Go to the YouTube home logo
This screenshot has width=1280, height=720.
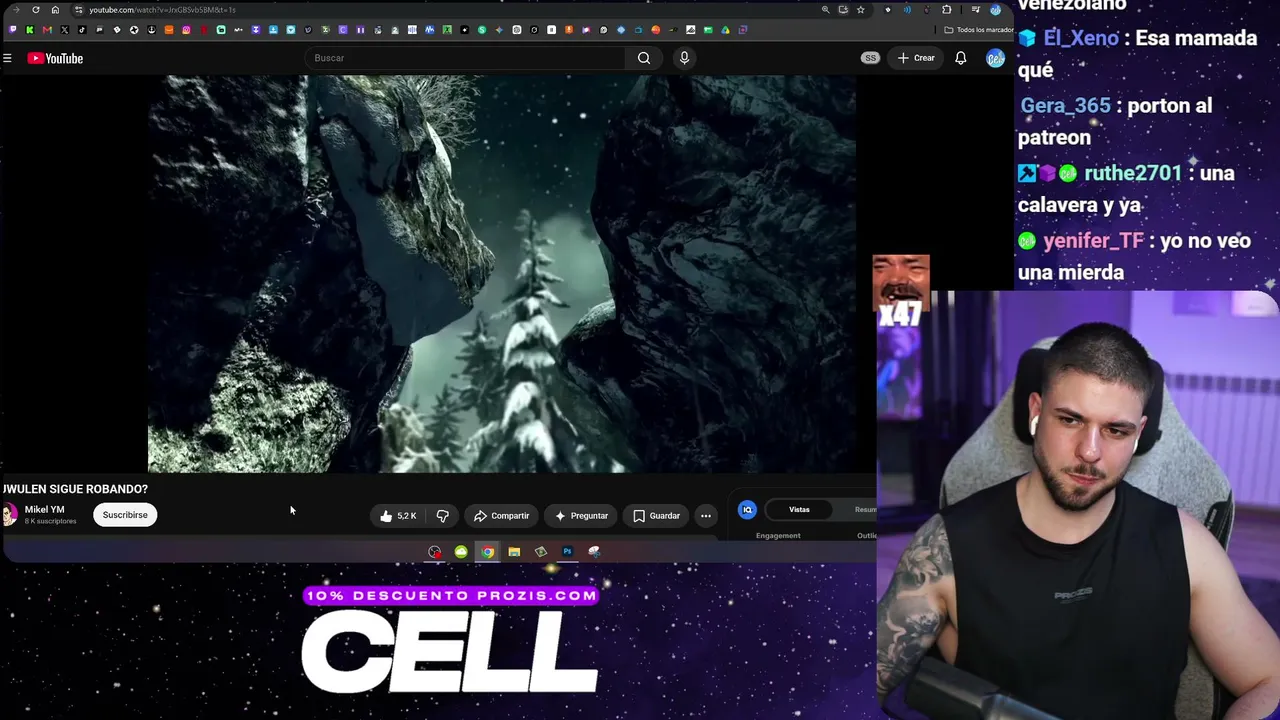55,58
